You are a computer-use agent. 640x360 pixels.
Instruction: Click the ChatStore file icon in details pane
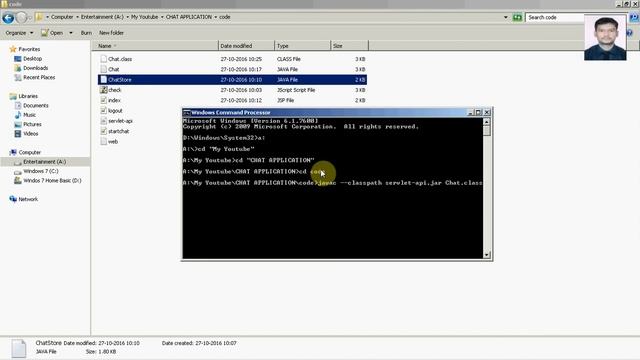click(x=18, y=349)
